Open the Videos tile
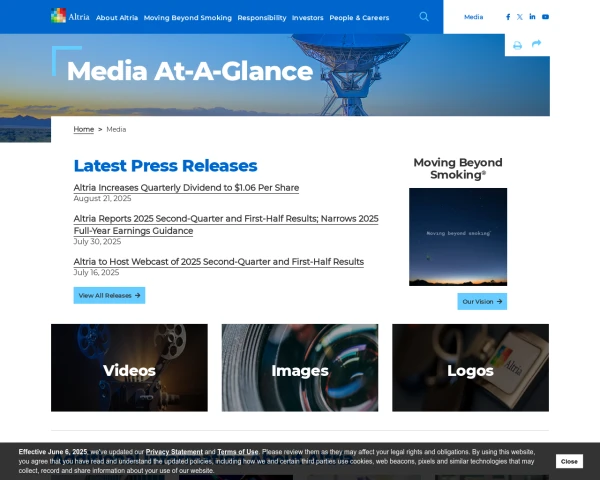Image resolution: width=600 pixels, height=480 pixels. pyautogui.click(x=129, y=368)
